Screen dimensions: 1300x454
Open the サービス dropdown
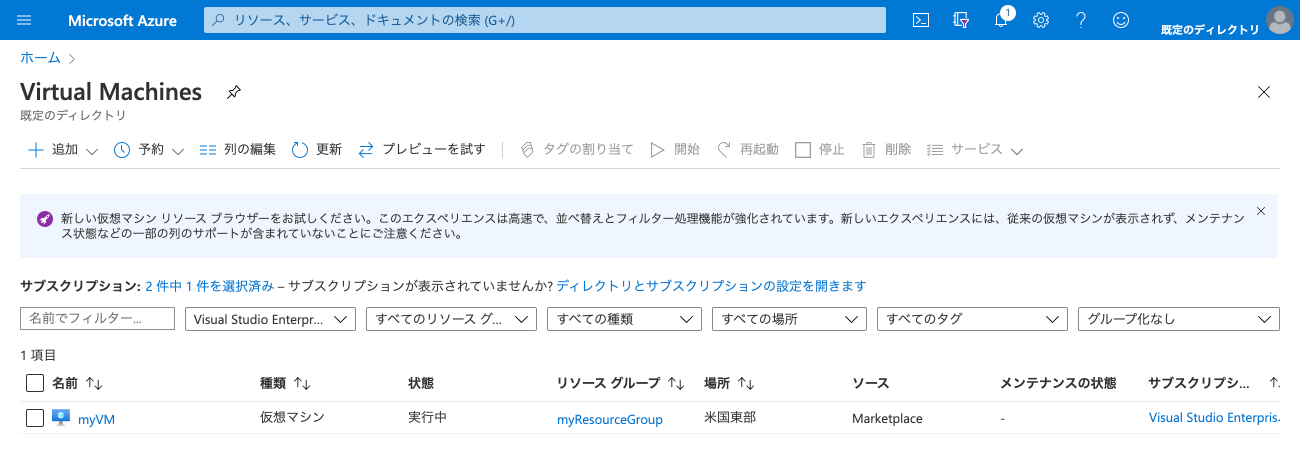point(975,150)
